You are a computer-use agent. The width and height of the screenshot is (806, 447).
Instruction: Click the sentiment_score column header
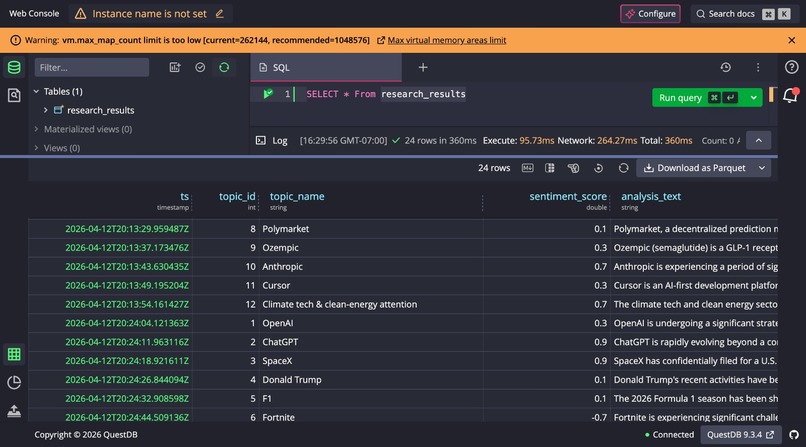(x=568, y=196)
